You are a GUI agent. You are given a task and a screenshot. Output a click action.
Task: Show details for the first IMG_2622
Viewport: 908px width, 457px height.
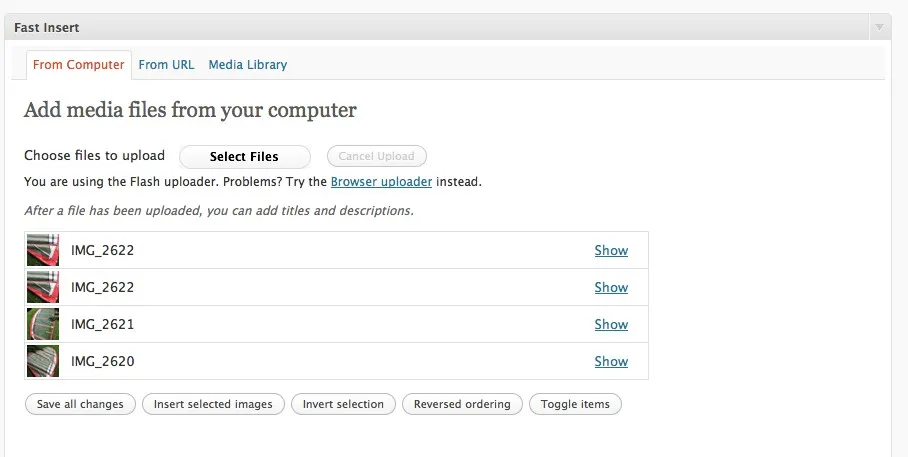(611, 250)
